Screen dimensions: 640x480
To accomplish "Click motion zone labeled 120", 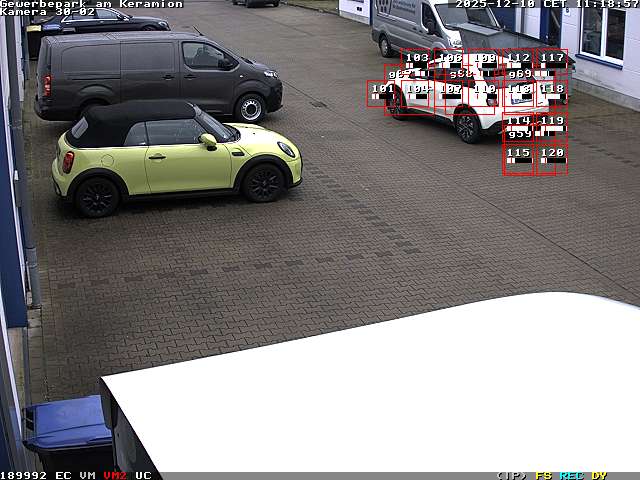I will 552,158.
